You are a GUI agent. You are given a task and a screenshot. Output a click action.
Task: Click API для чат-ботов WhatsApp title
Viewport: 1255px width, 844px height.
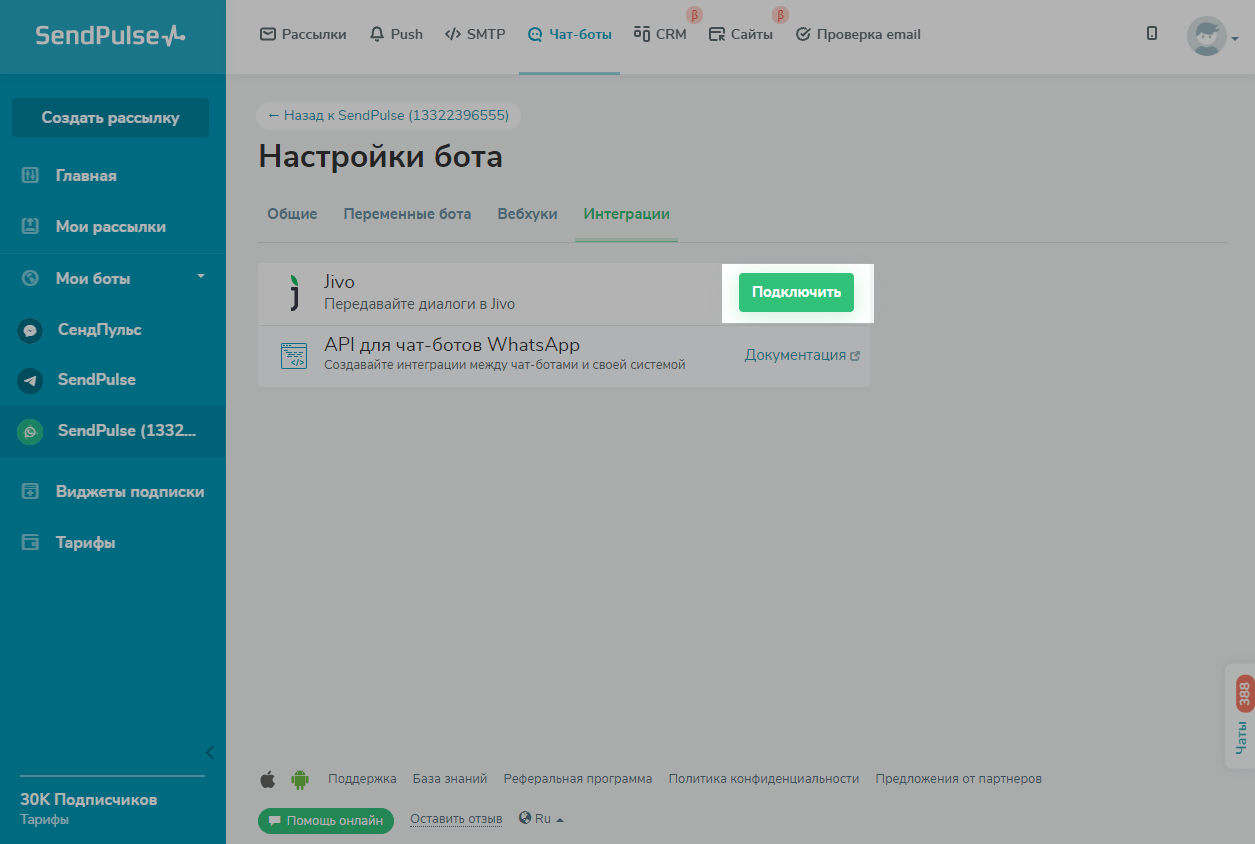click(452, 345)
